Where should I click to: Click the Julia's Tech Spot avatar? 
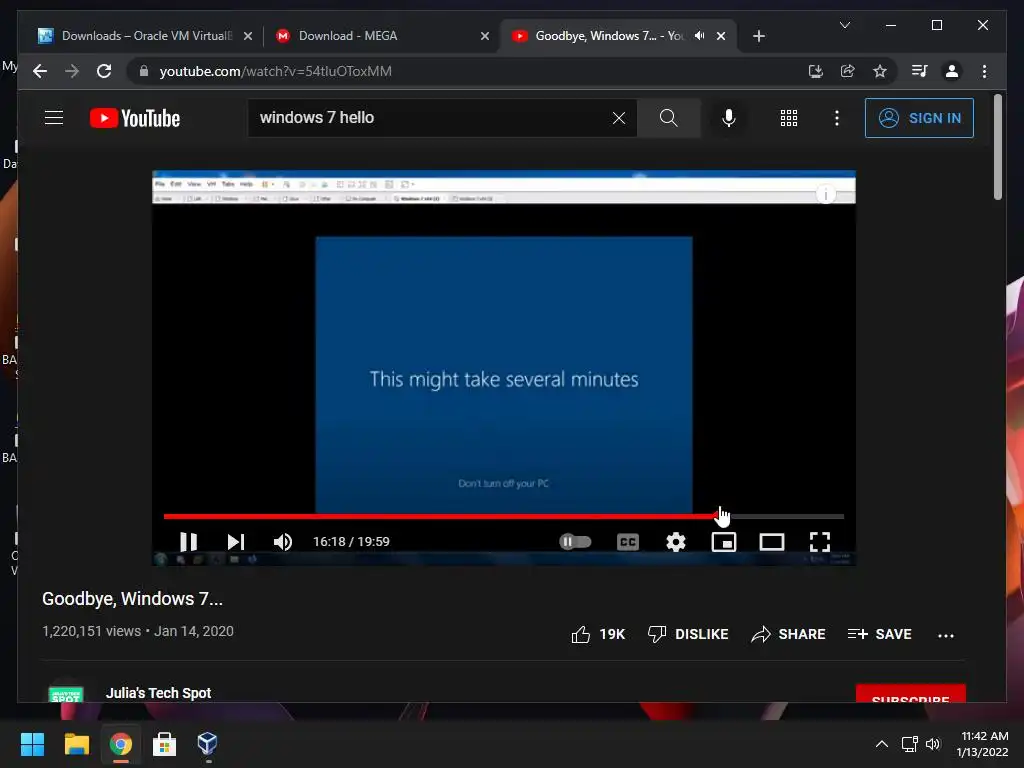coord(66,694)
